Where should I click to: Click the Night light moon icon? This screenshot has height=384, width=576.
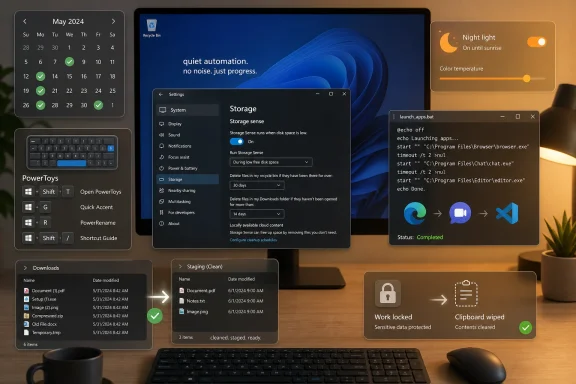[448, 43]
